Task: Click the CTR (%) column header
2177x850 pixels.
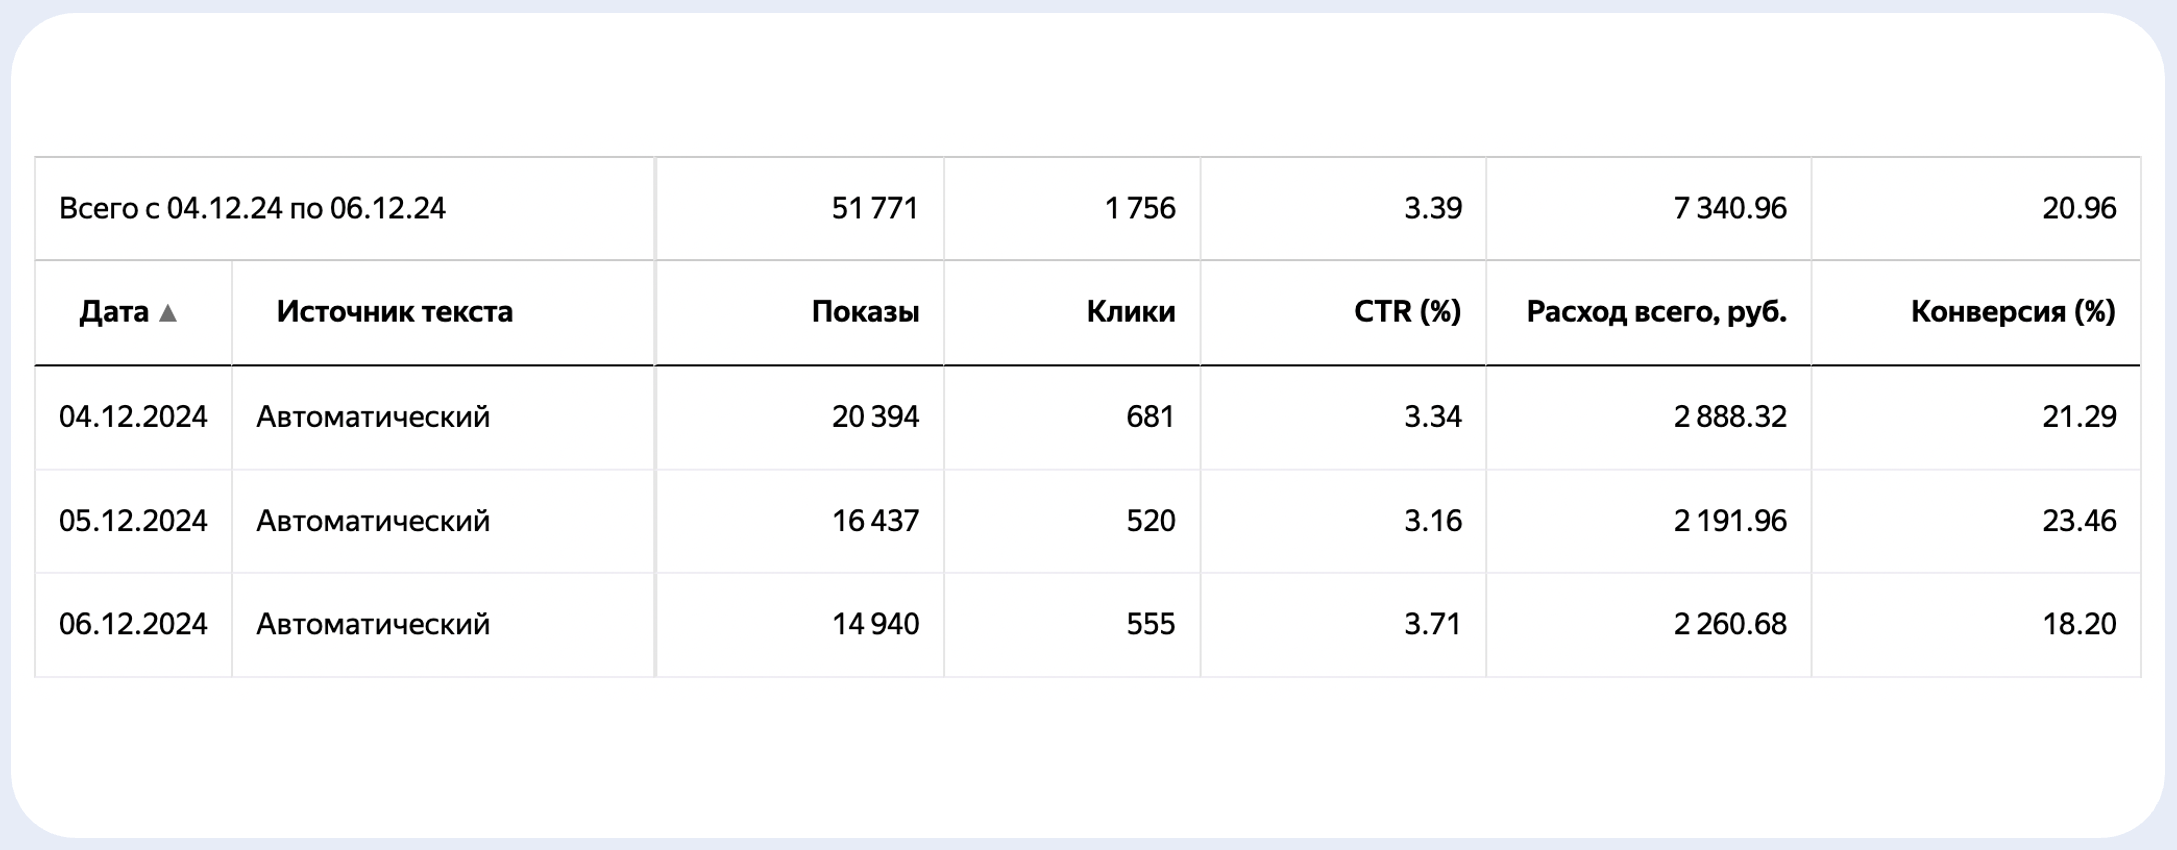Action: pos(1407,312)
